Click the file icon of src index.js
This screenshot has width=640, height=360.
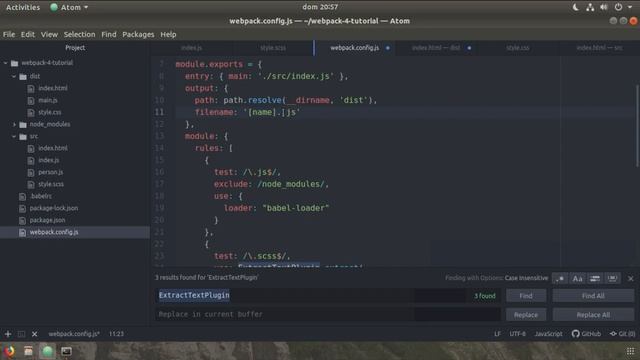pyautogui.click(x=31, y=160)
